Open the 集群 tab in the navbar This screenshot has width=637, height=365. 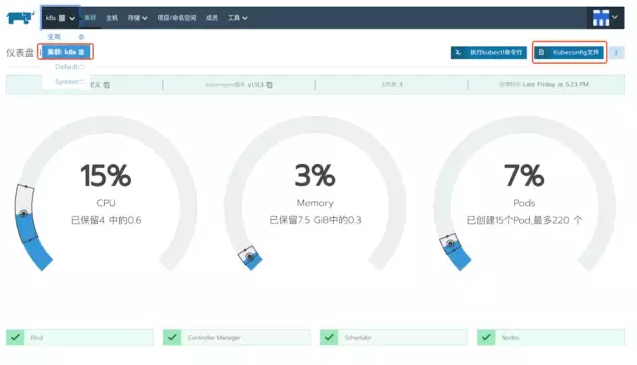coord(90,18)
